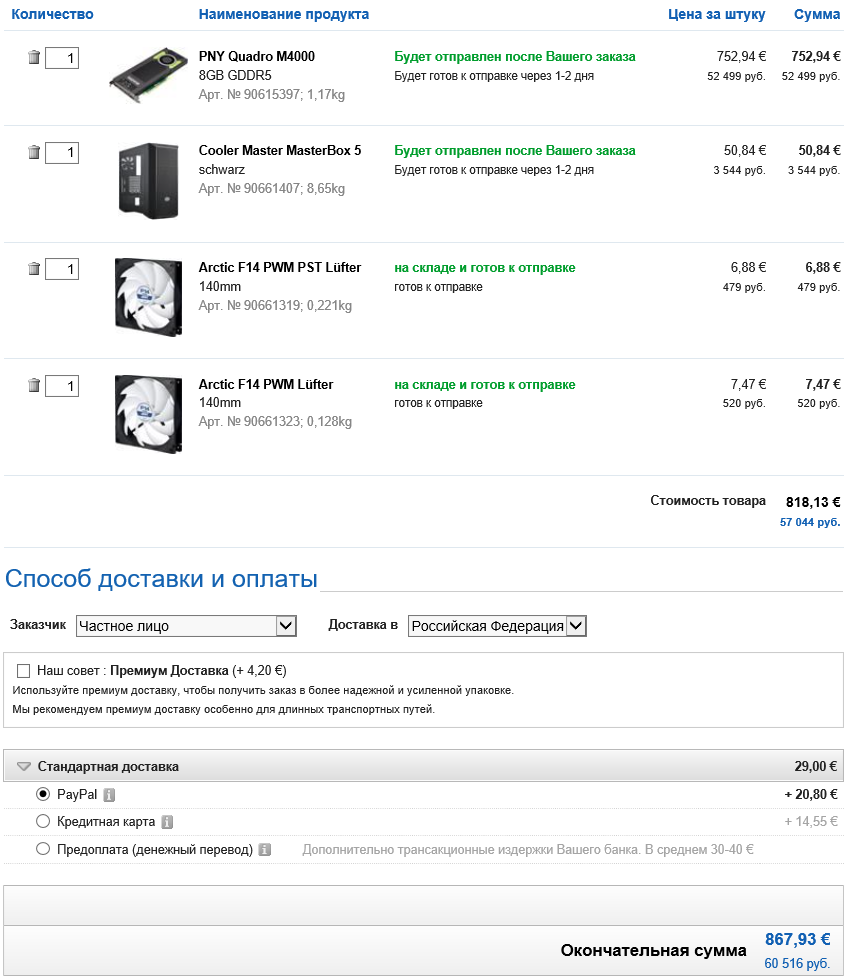
Task: Click quantity field for PNY Quadro M4000
Action: tap(62, 58)
